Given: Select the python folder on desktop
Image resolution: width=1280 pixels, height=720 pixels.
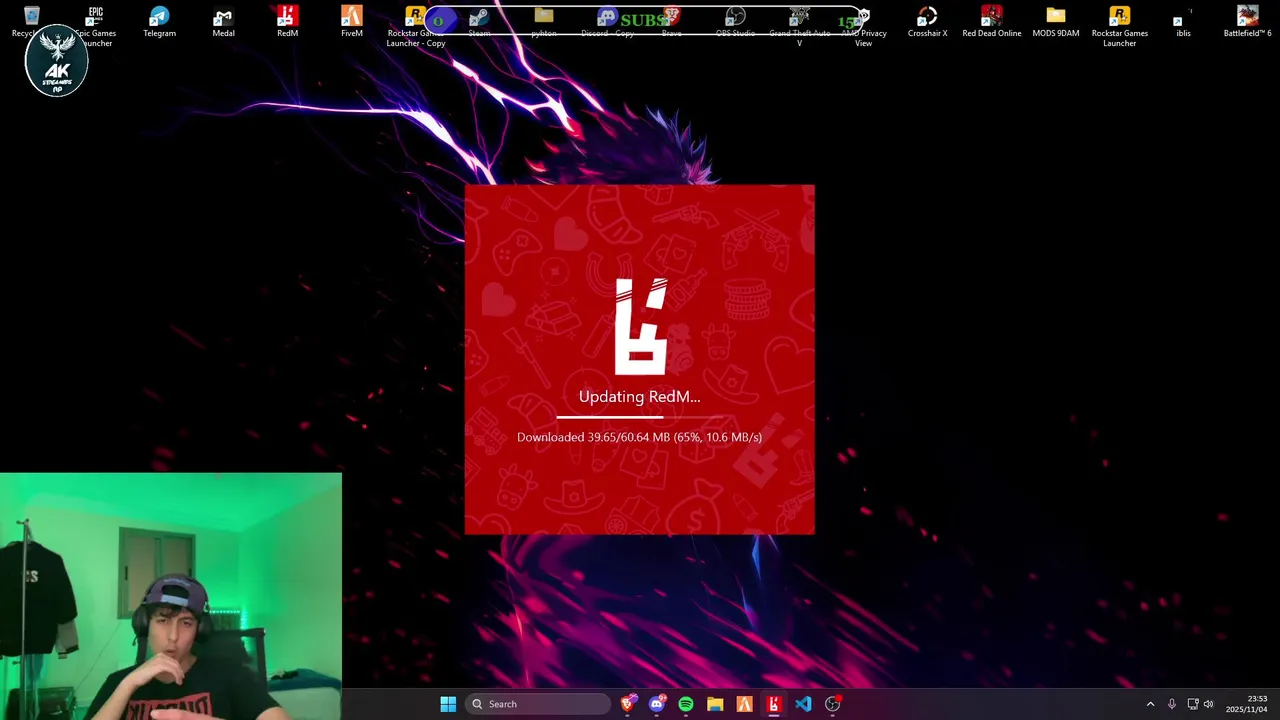Looking at the screenshot, I should (543, 22).
